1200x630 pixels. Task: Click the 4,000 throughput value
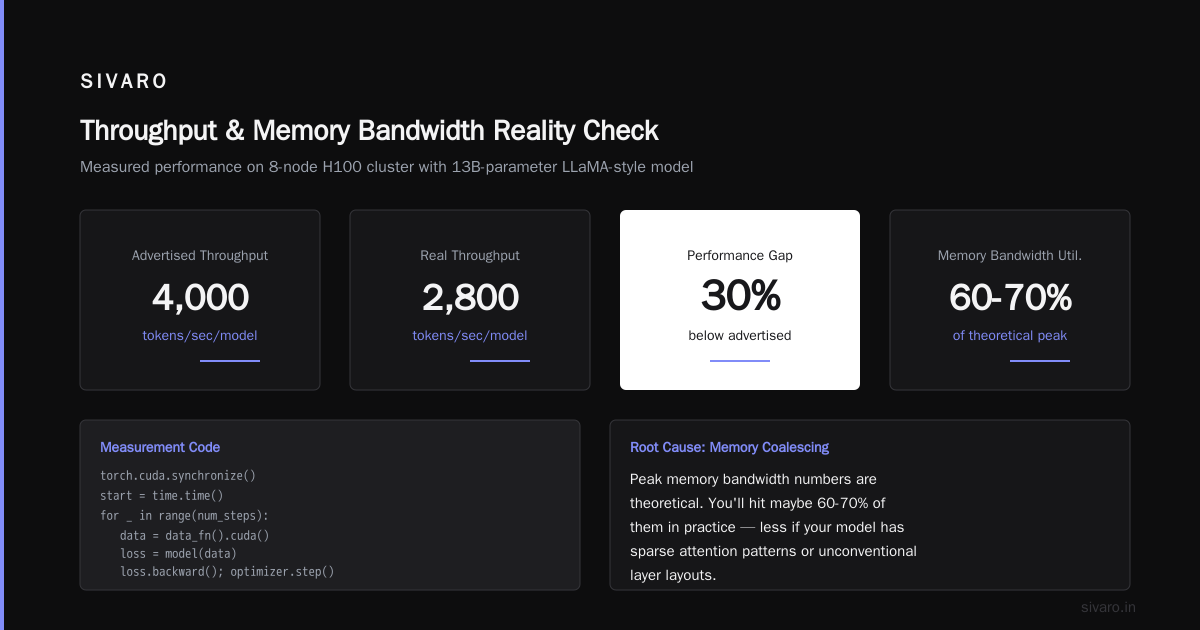pos(200,297)
